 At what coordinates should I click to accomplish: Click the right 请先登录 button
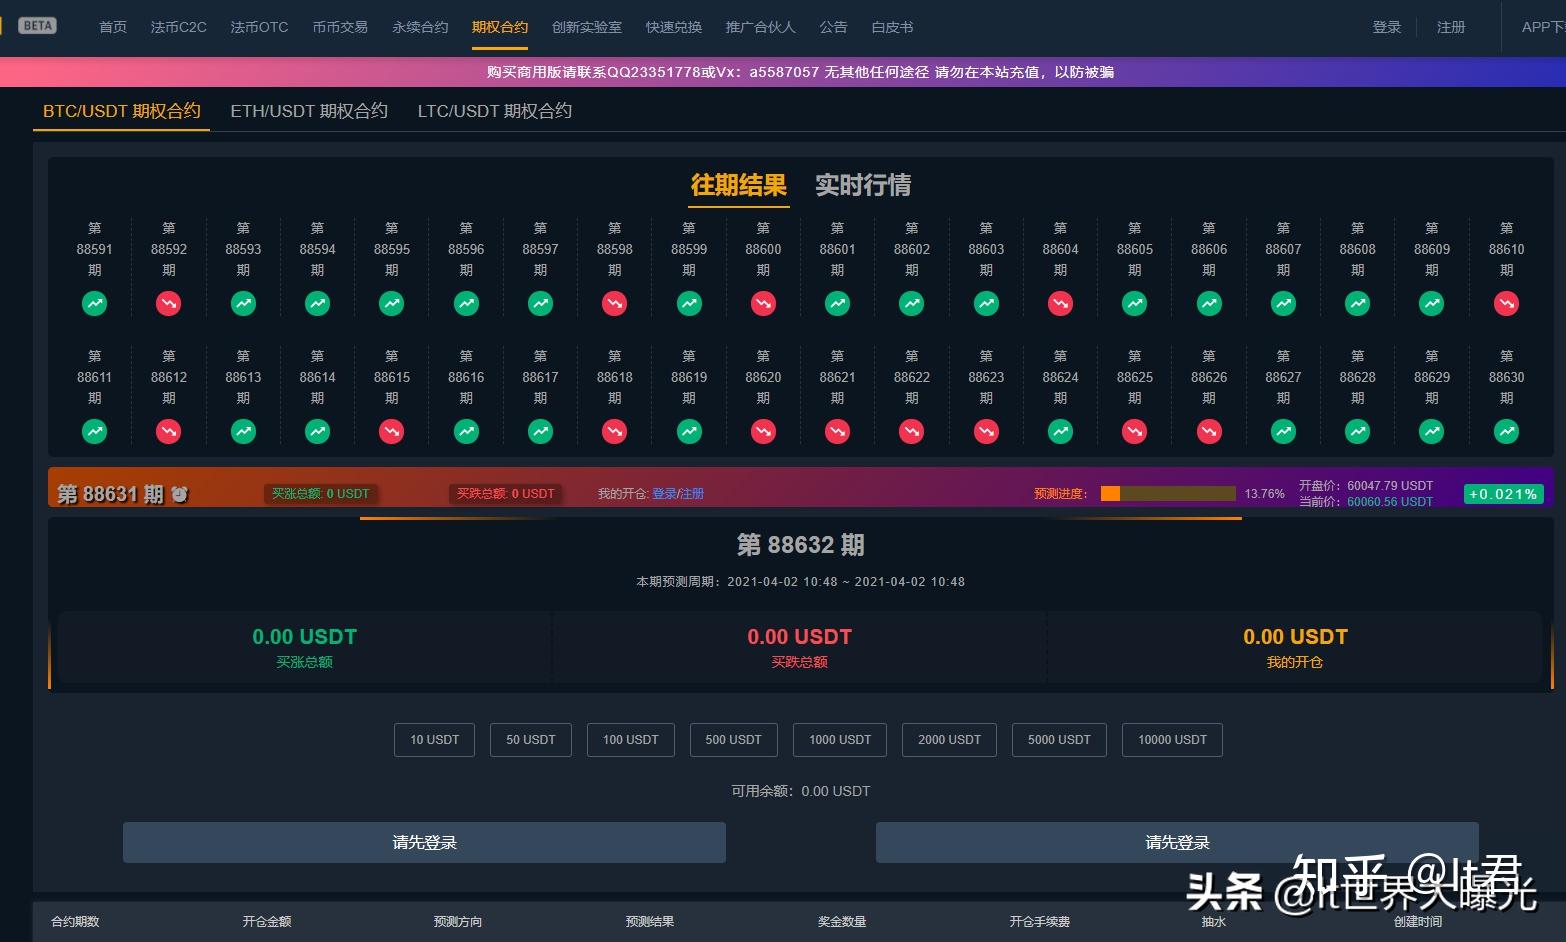1177,842
